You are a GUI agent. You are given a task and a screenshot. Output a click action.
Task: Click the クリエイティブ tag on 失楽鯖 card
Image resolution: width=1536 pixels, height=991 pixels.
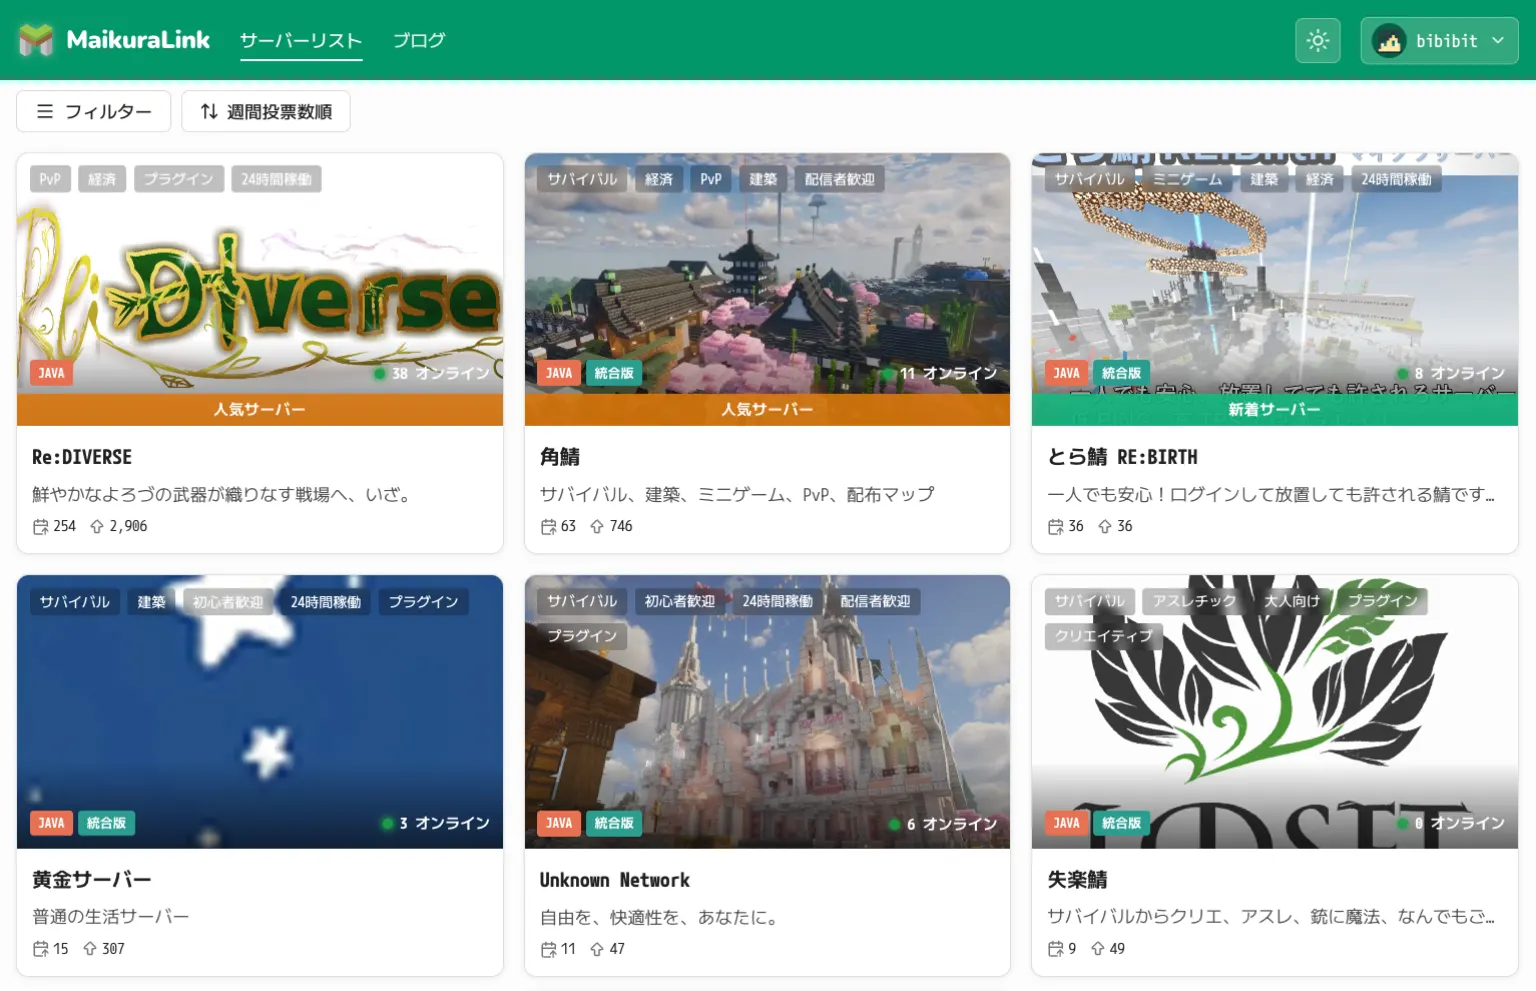point(1104,636)
